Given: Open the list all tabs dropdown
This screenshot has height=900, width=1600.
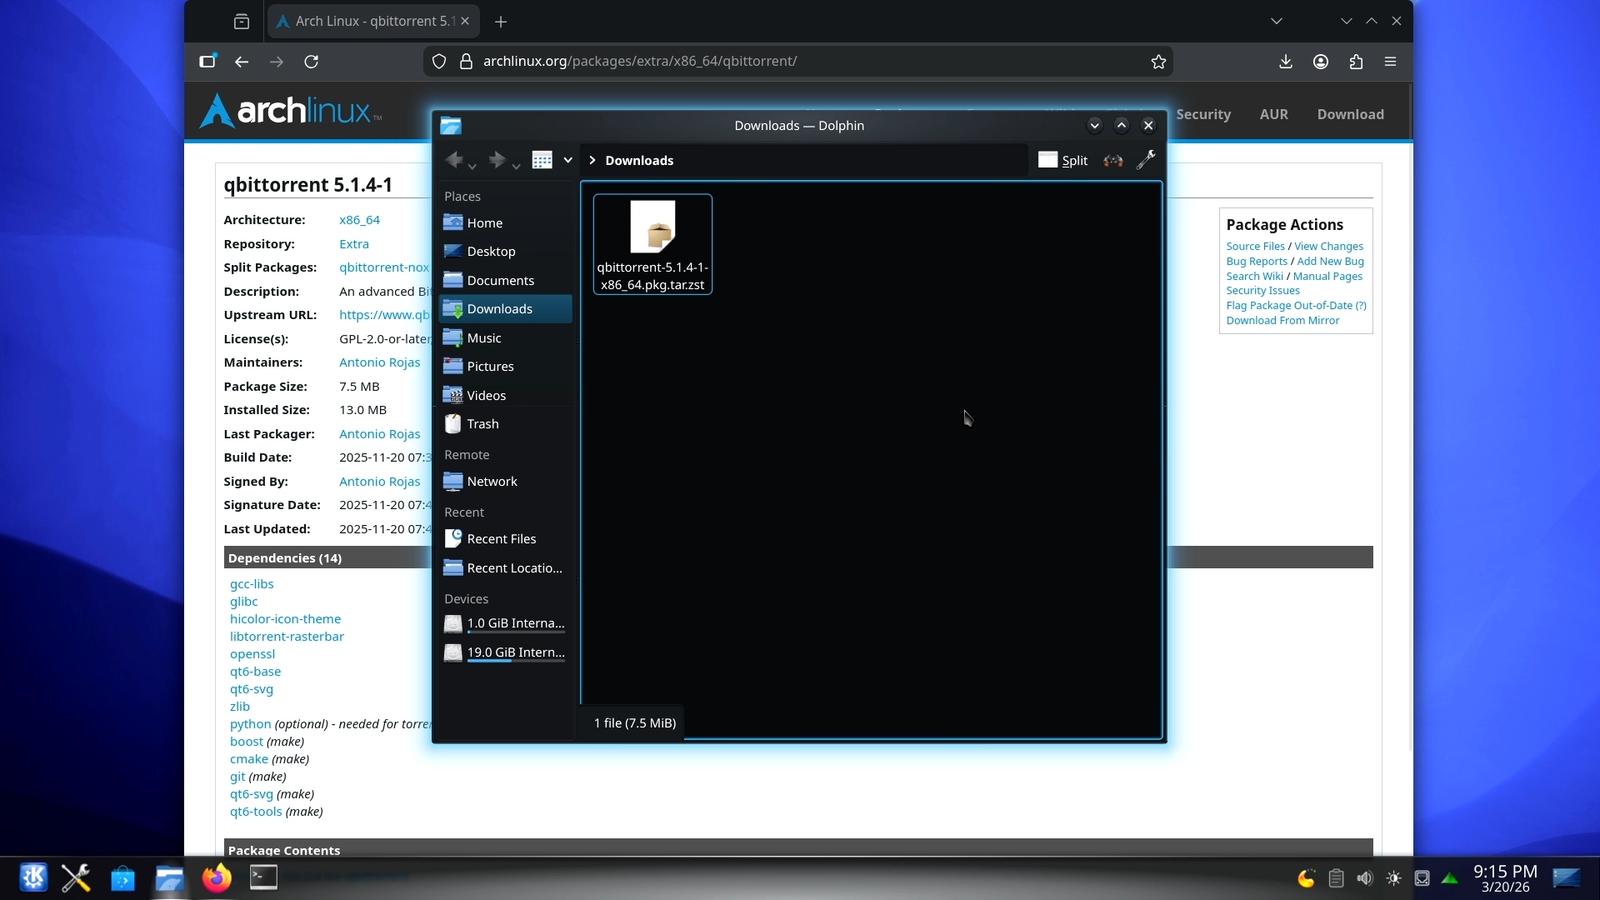Looking at the screenshot, I should pyautogui.click(x=1276, y=21).
